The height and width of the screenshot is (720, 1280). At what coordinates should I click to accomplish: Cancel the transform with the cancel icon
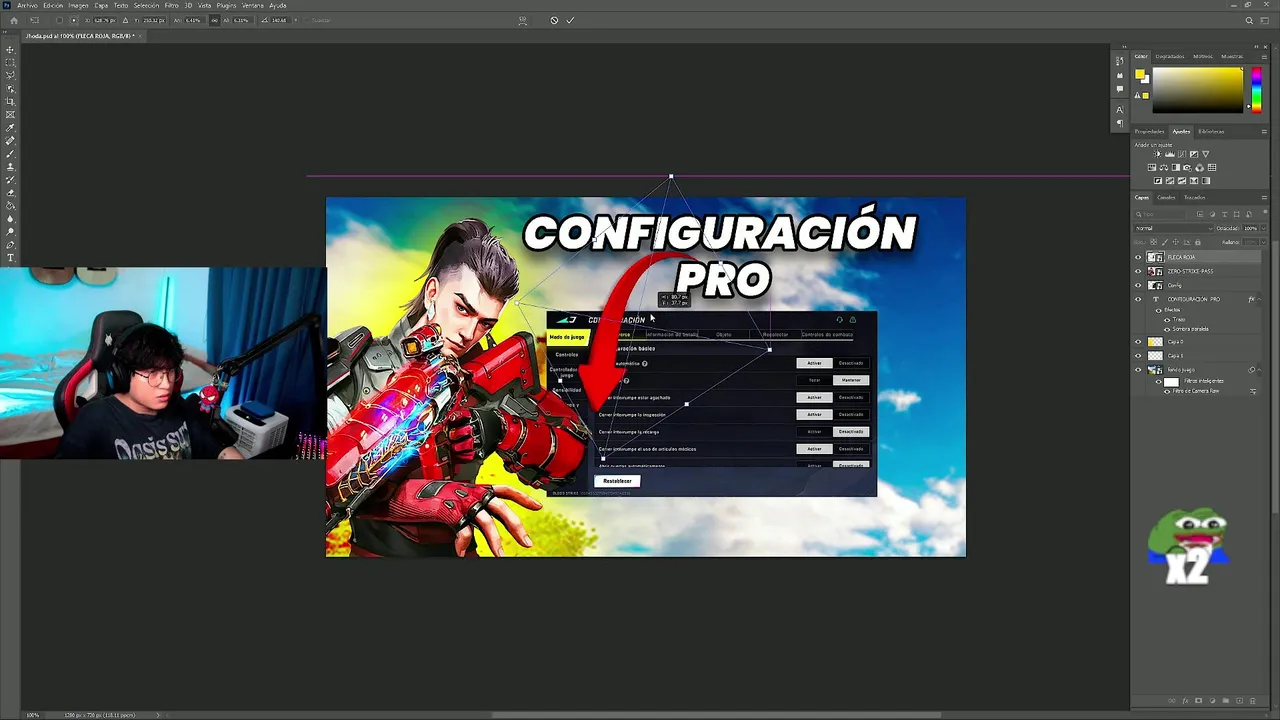(554, 20)
